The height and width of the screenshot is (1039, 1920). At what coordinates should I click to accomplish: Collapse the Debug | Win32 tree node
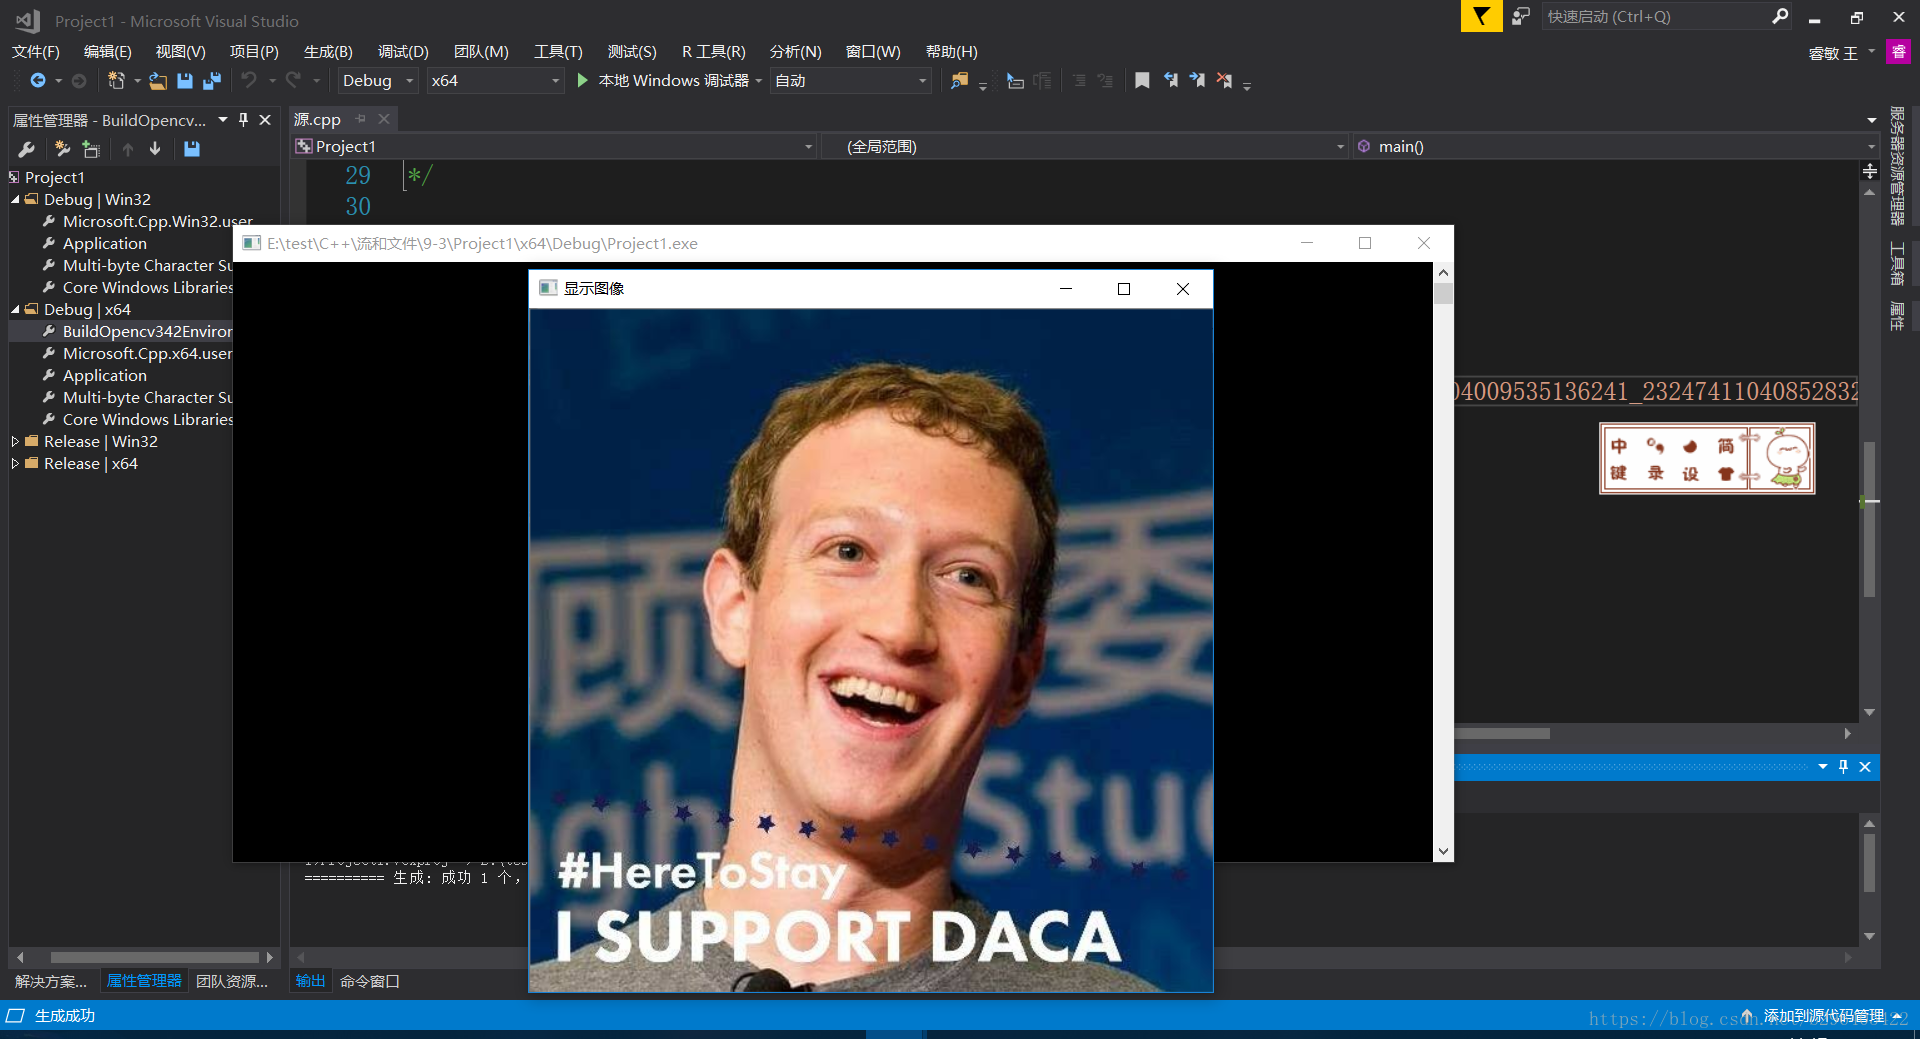pos(15,200)
